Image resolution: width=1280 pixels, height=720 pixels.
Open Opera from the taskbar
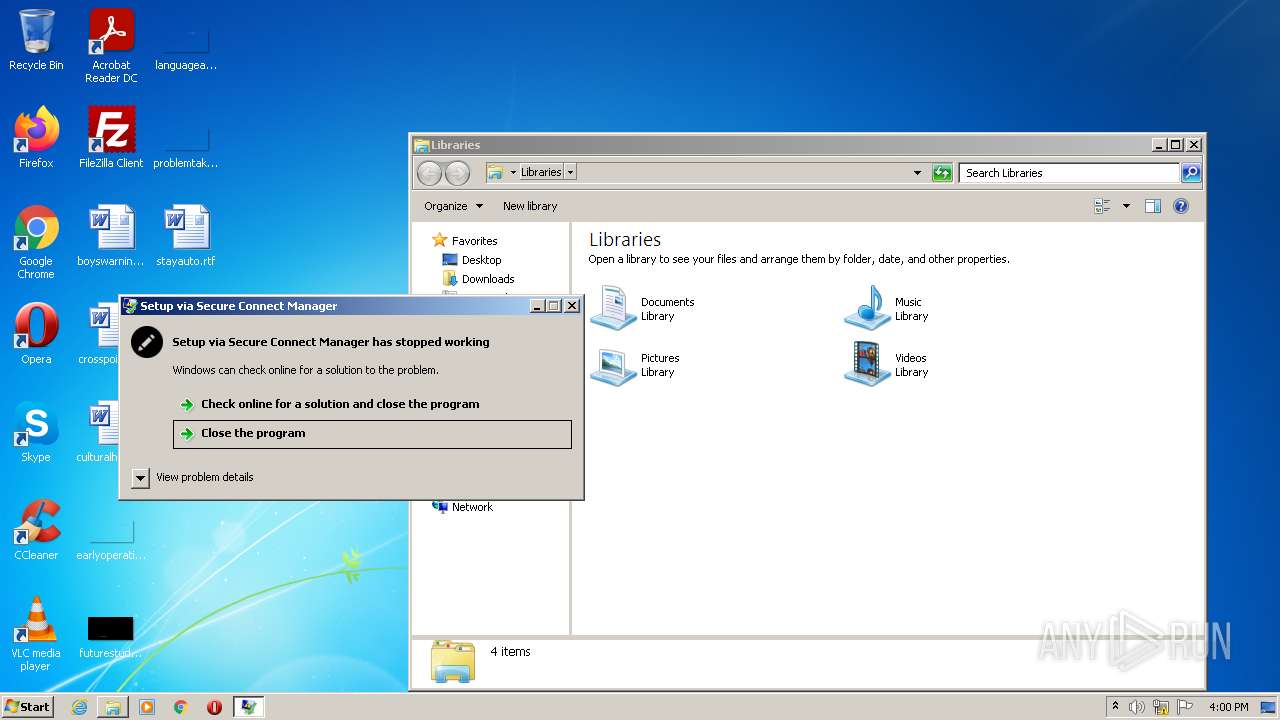point(214,707)
